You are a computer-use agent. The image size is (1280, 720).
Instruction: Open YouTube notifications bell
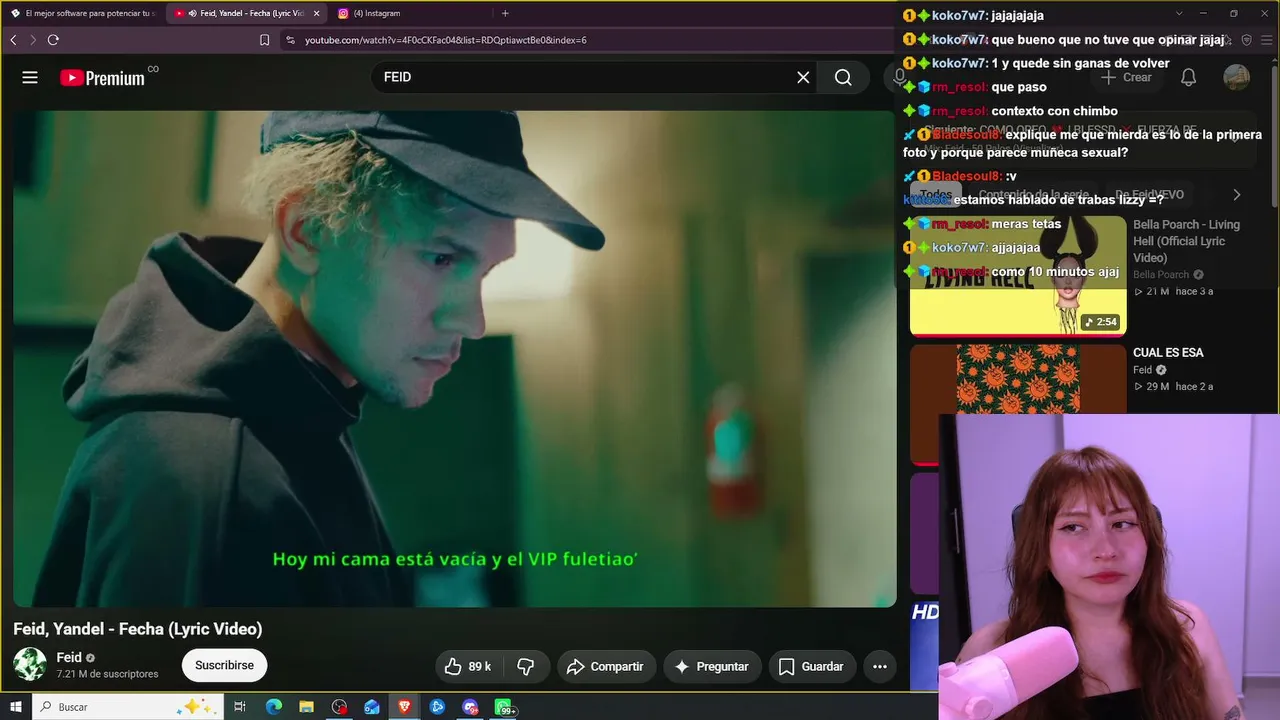[x=1189, y=77]
